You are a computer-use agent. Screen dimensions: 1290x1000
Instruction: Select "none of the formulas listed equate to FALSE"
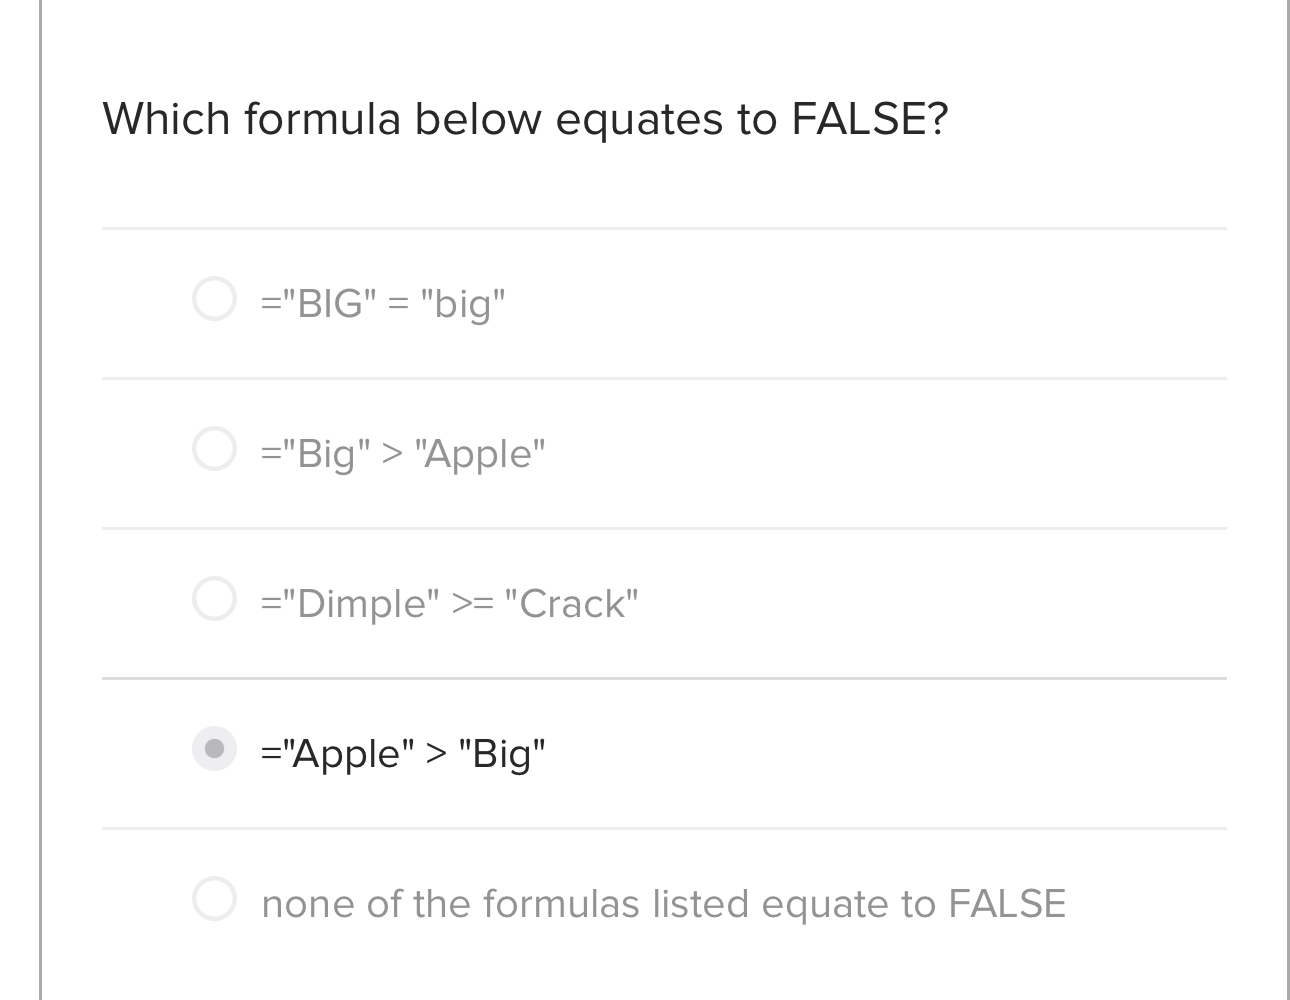point(214,898)
